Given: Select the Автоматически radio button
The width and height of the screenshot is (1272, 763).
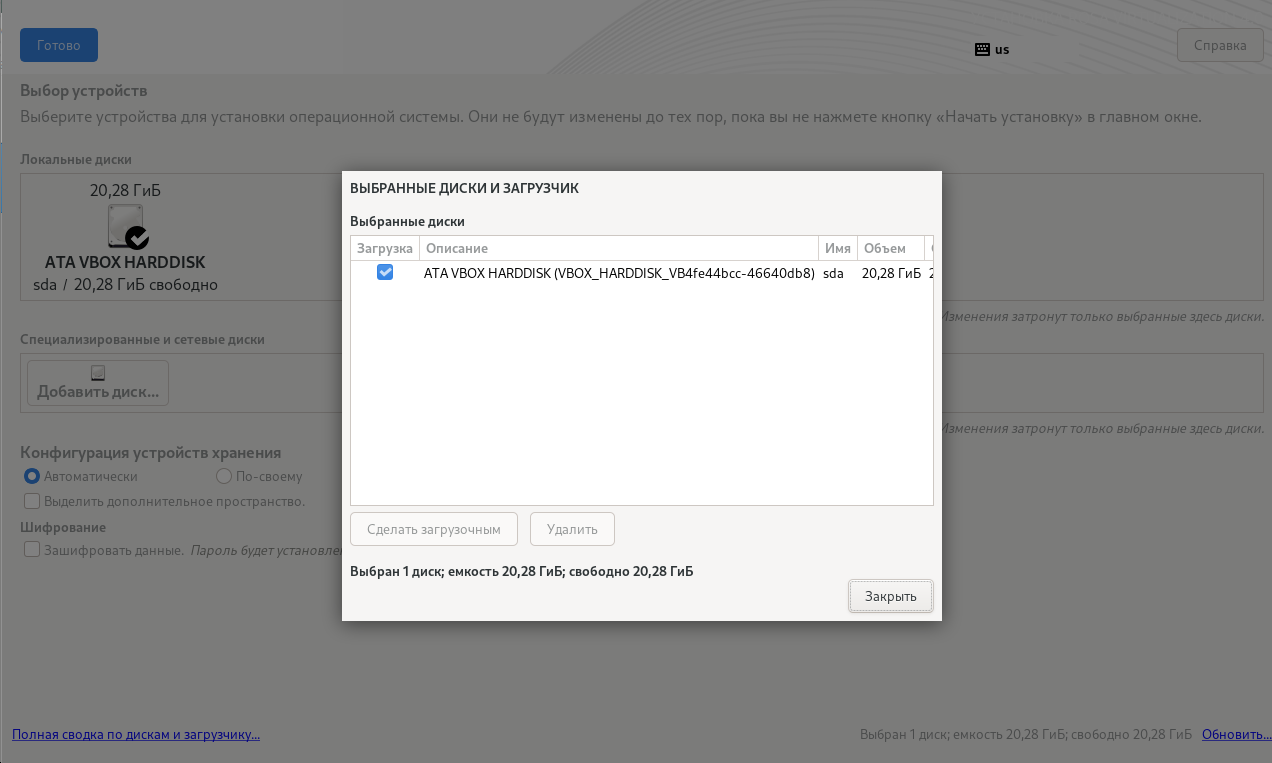Looking at the screenshot, I should (x=32, y=476).
